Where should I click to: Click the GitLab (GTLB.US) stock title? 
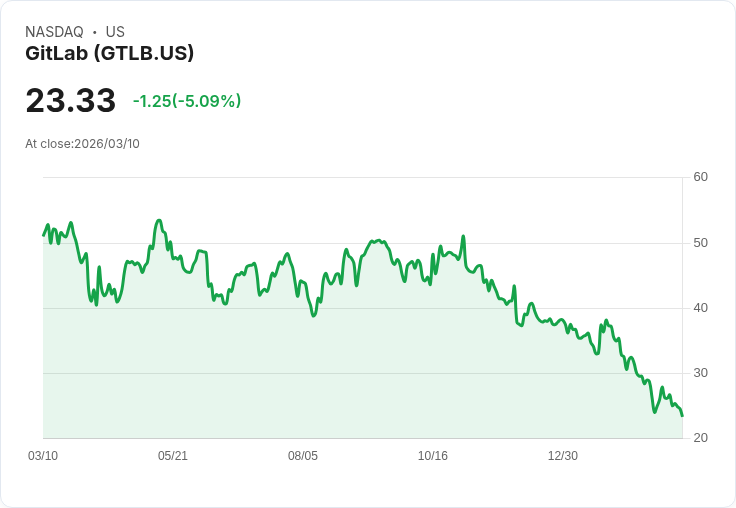(109, 53)
